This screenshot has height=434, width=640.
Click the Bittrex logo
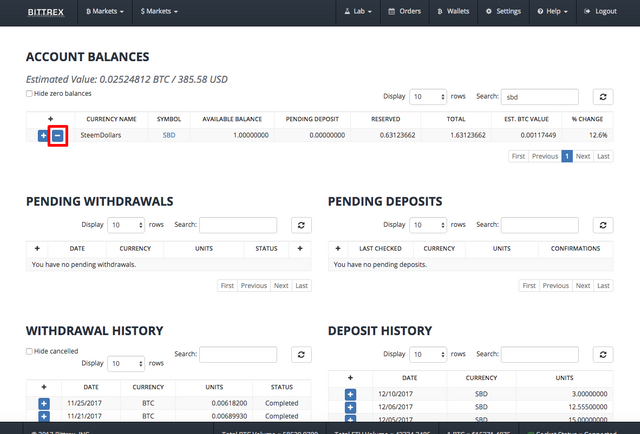(46, 12)
